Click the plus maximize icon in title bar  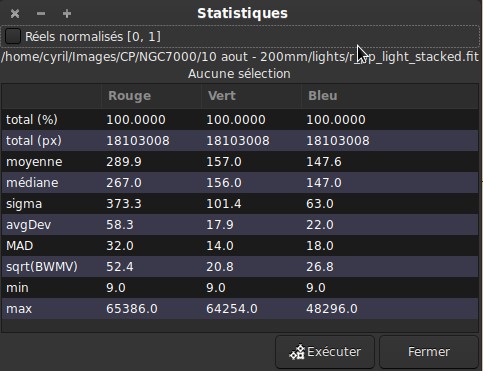[67, 14]
